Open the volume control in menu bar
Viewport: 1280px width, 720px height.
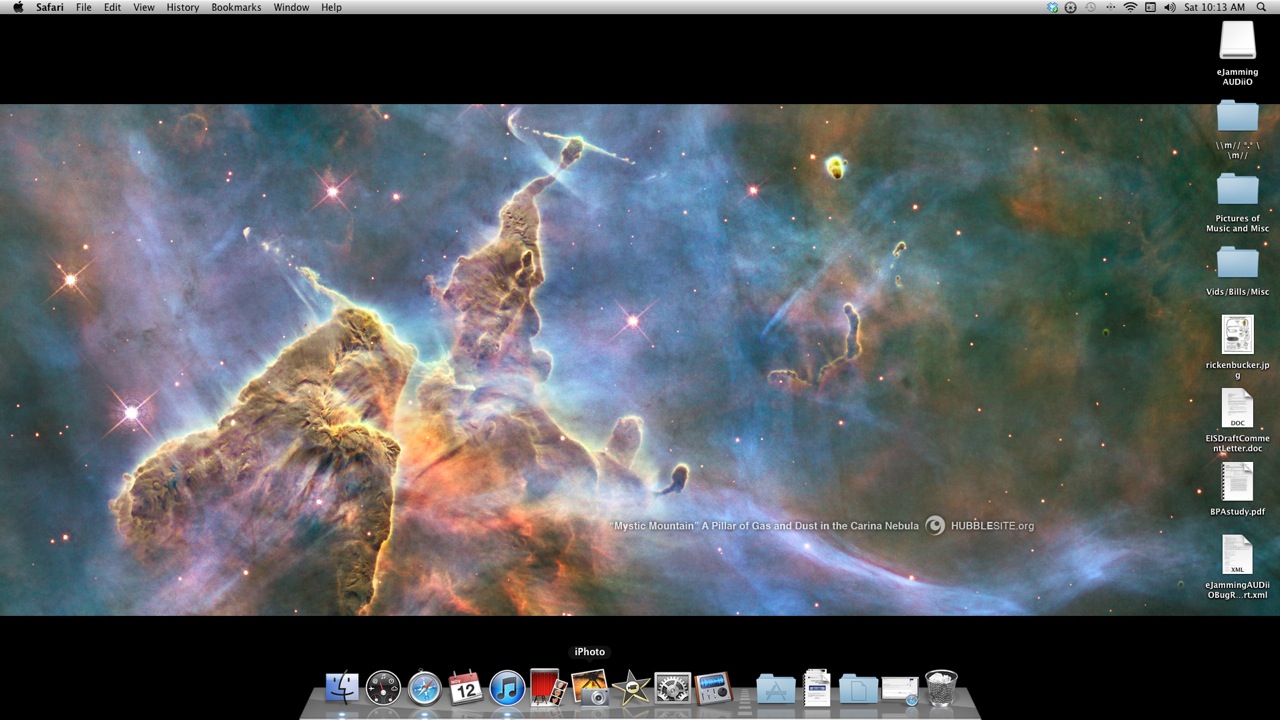point(1169,7)
